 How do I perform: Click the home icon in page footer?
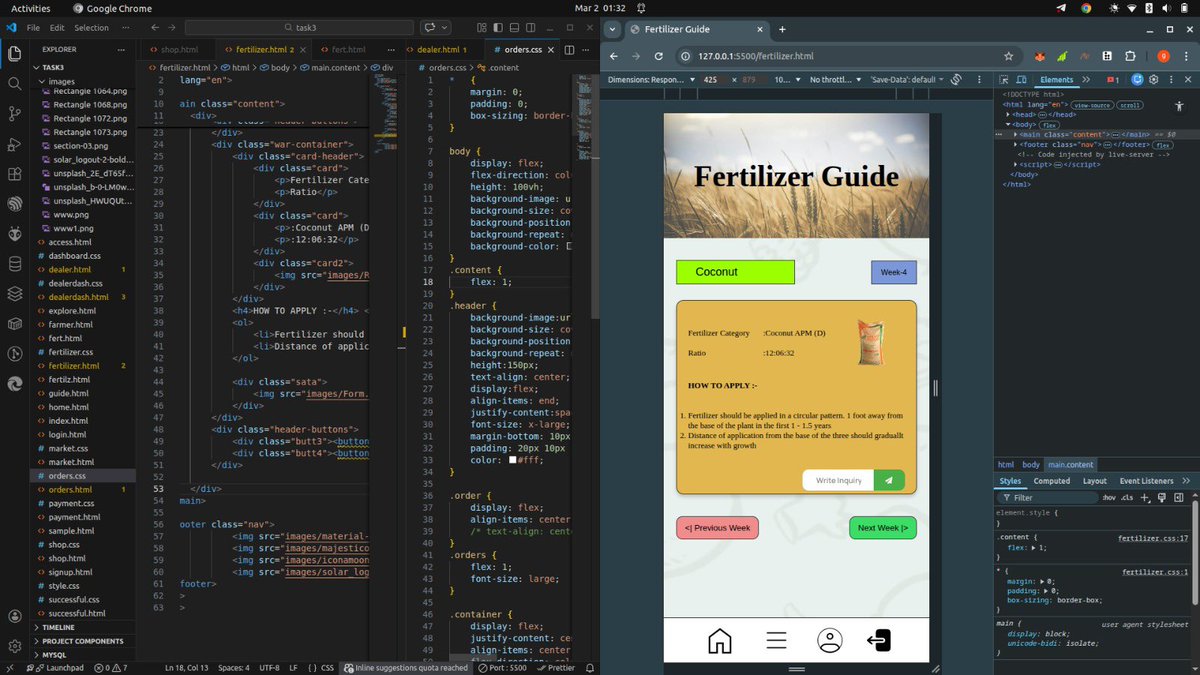click(x=719, y=641)
